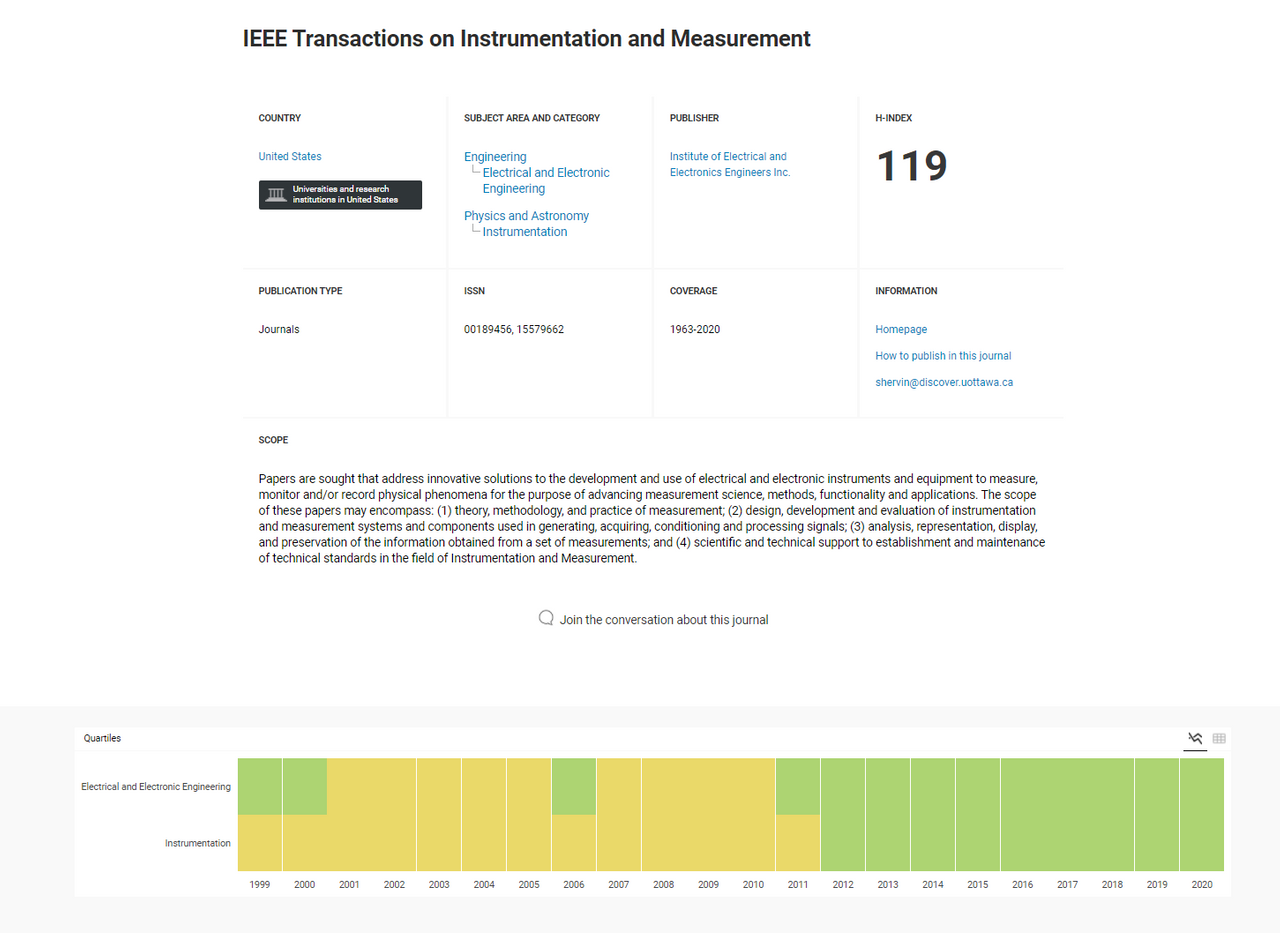Open the United States country link
The height and width of the screenshot is (933, 1280).
(290, 156)
